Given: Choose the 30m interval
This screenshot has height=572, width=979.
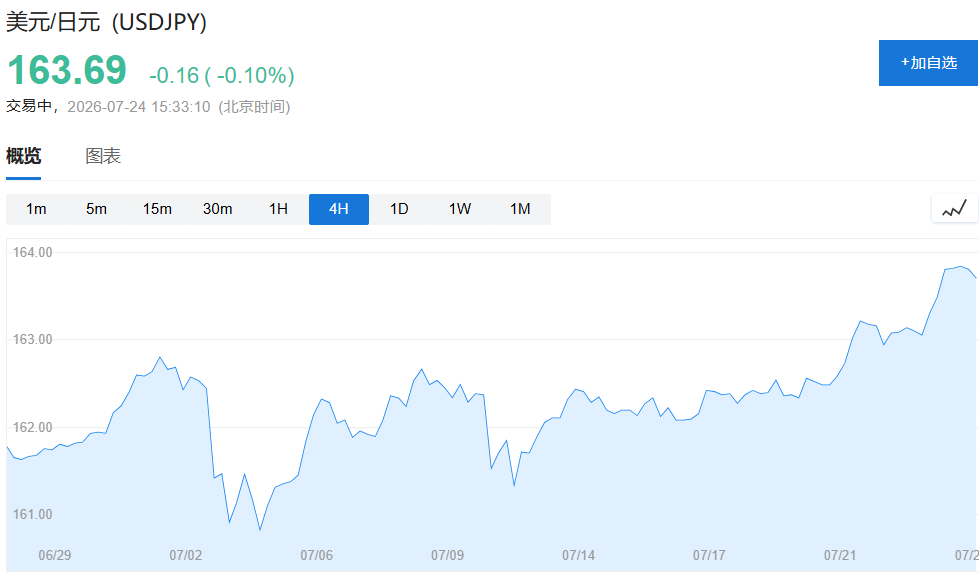Looking at the screenshot, I should 218,209.
